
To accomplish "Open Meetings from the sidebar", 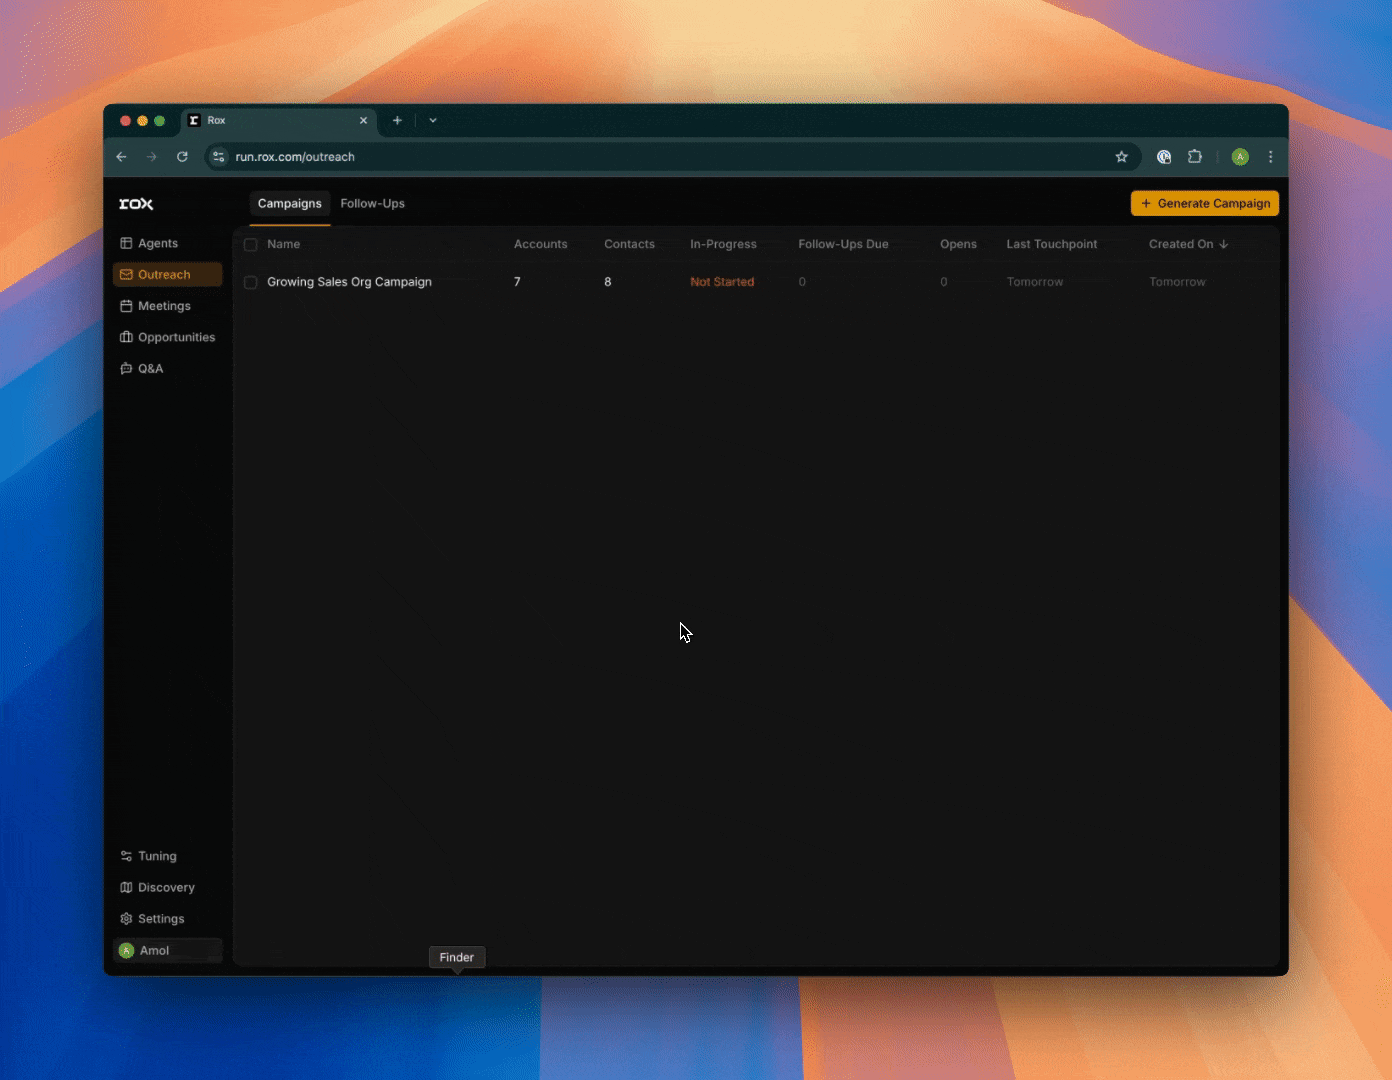I will click(163, 306).
